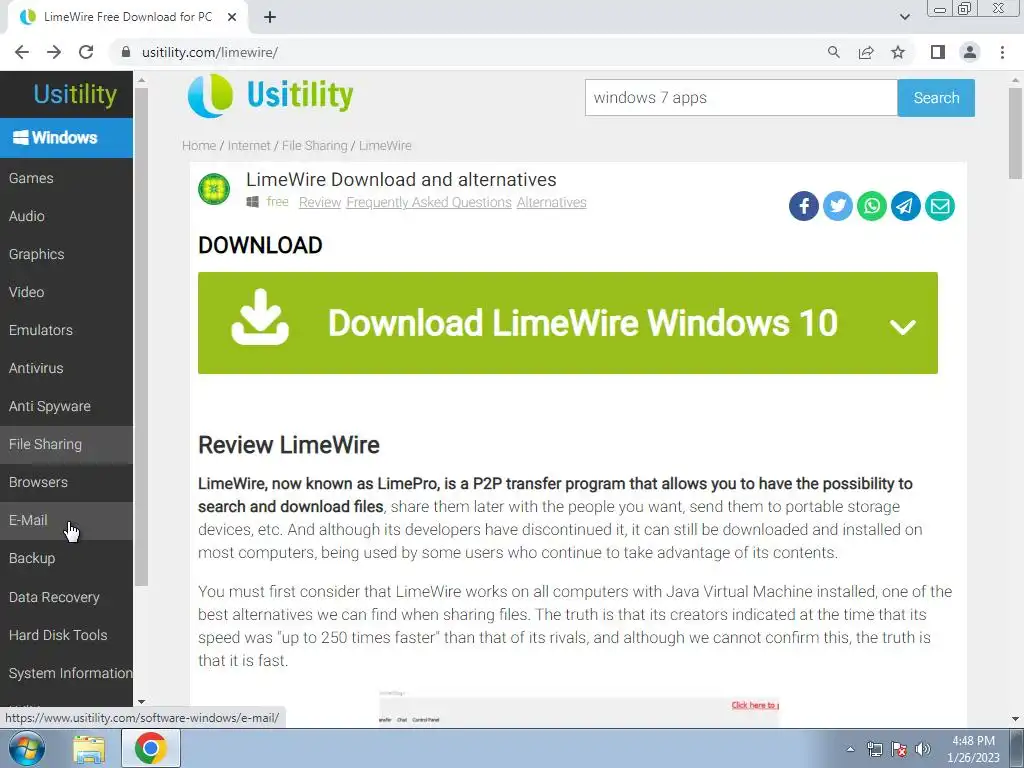Select Games category in sidebar
This screenshot has height=768, width=1024.
coord(66,178)
